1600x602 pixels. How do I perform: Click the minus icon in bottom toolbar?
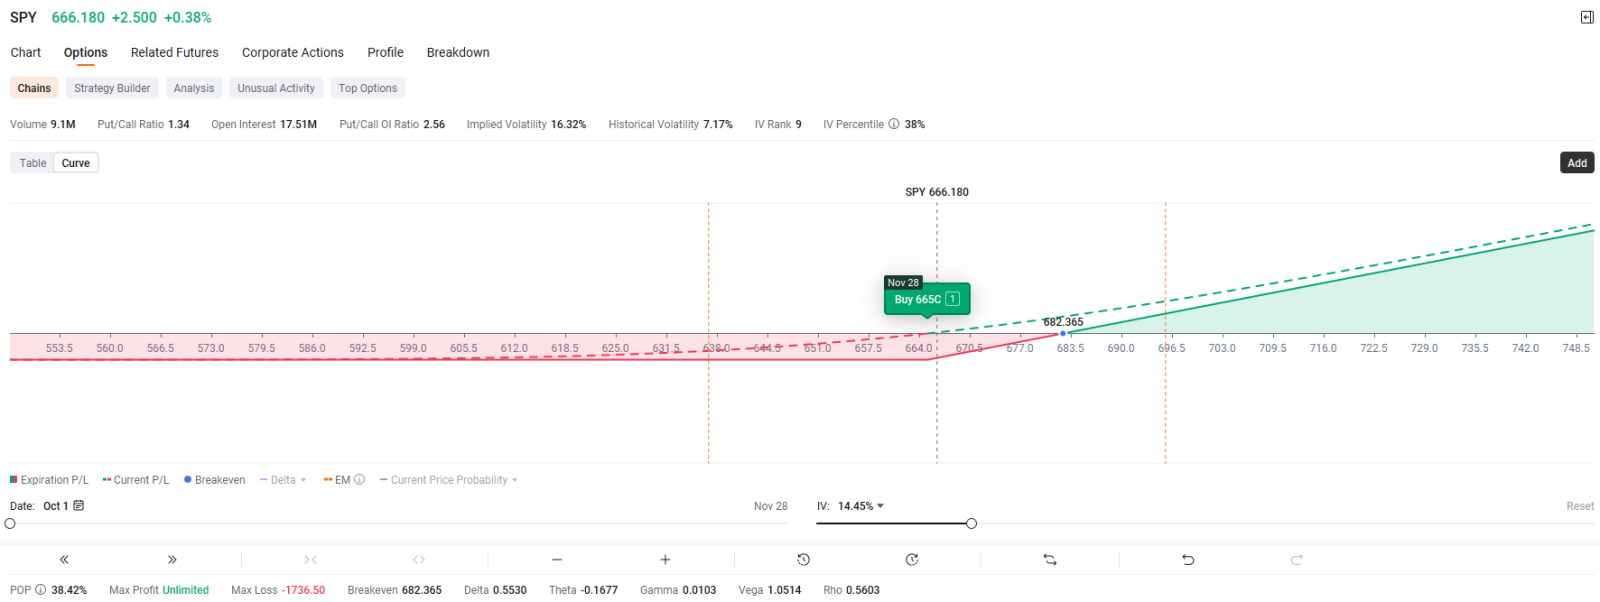[557, 560]
